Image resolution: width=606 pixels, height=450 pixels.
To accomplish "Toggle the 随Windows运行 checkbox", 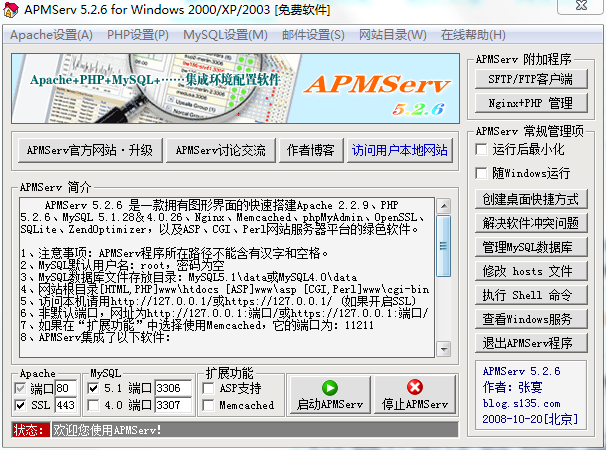I will click(x=483, y=173).
